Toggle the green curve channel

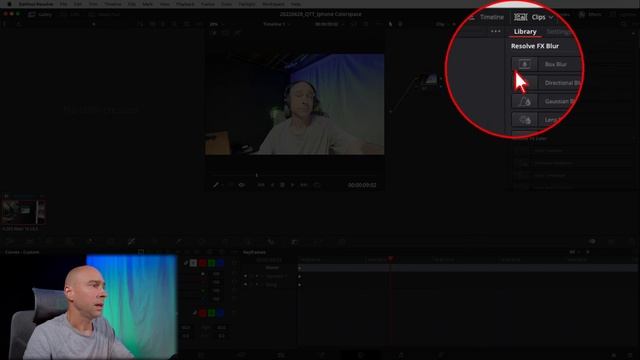[x=211, y=263]
